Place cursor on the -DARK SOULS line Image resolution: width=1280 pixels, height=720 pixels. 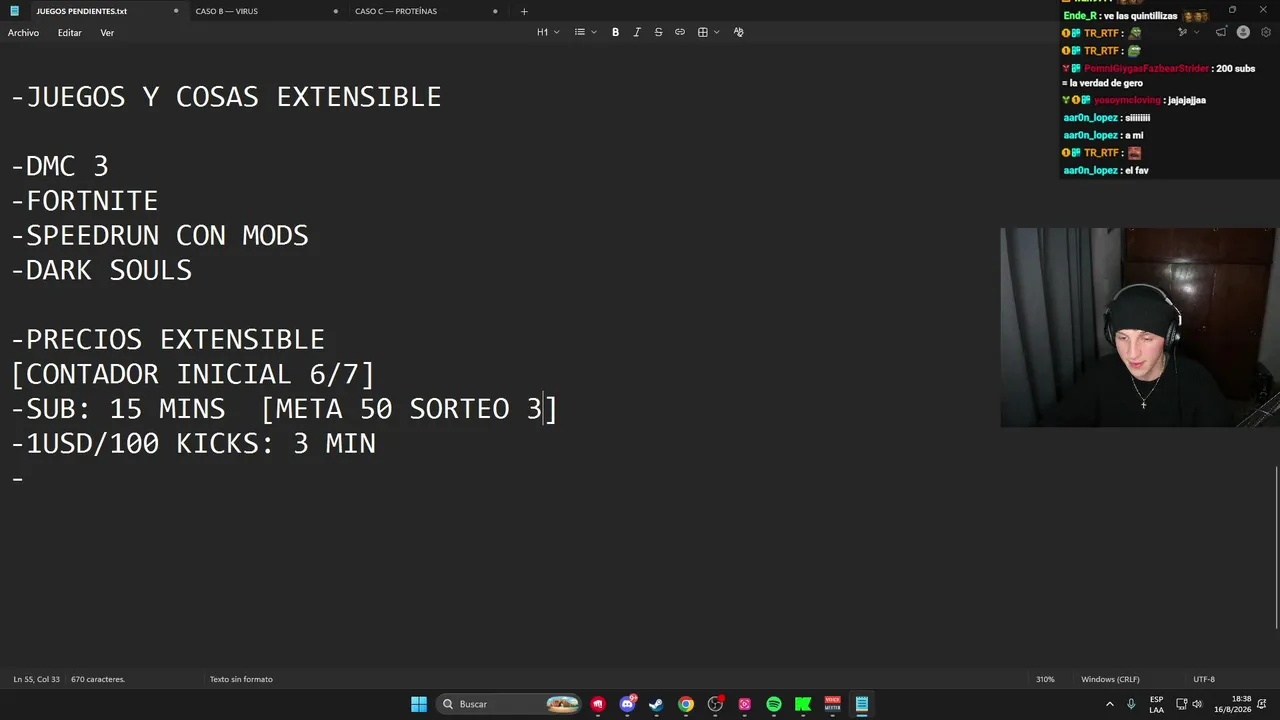(101, 270)
